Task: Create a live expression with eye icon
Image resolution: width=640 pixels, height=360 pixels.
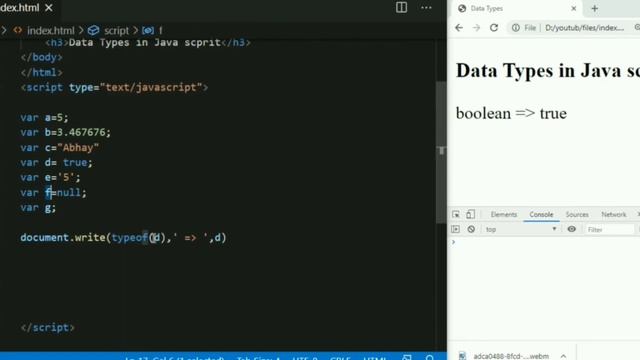Action: 571,229
